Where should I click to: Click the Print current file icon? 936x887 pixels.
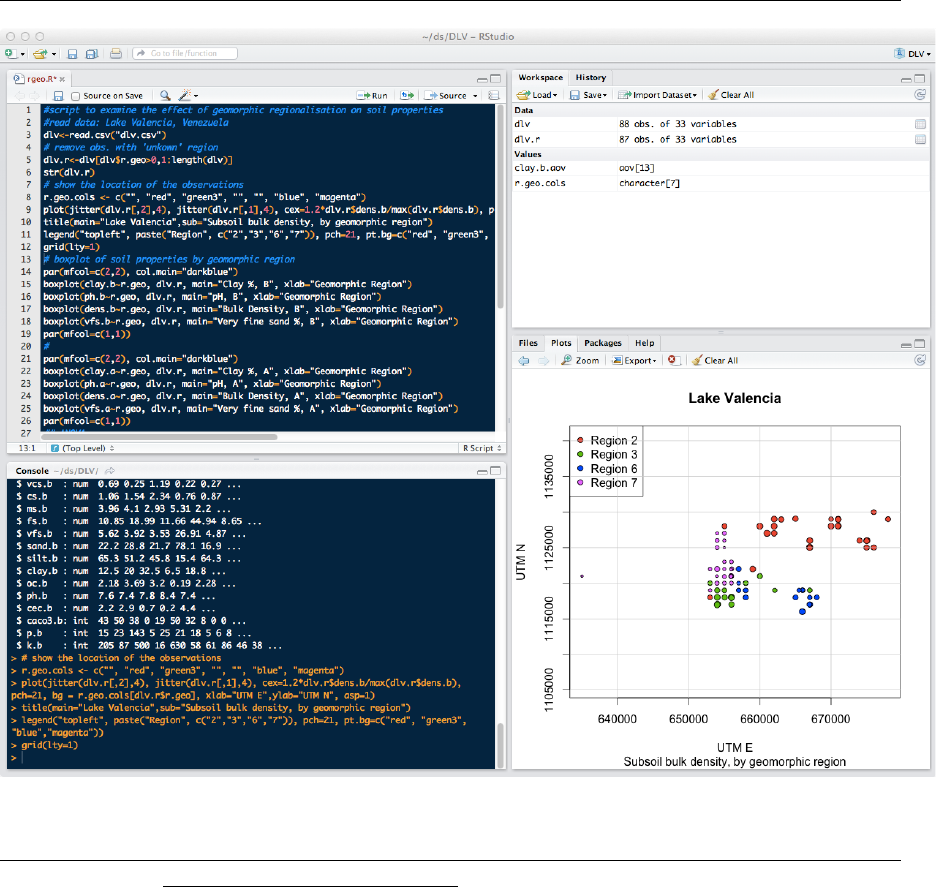(x=116, y=53)
